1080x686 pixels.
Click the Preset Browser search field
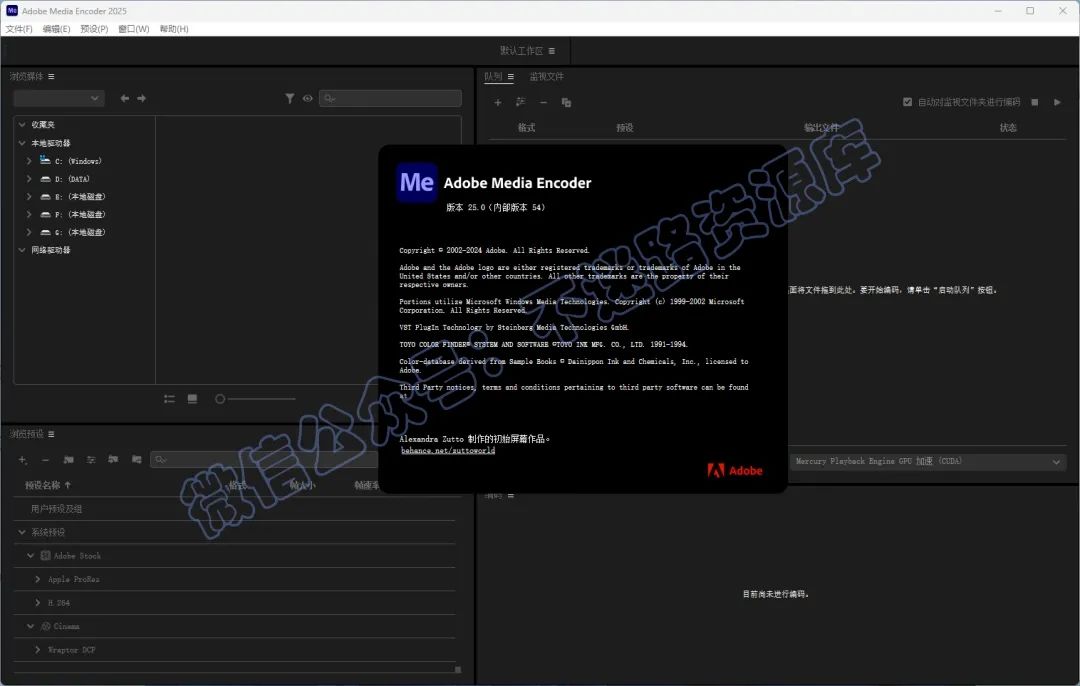pos(265,459)
